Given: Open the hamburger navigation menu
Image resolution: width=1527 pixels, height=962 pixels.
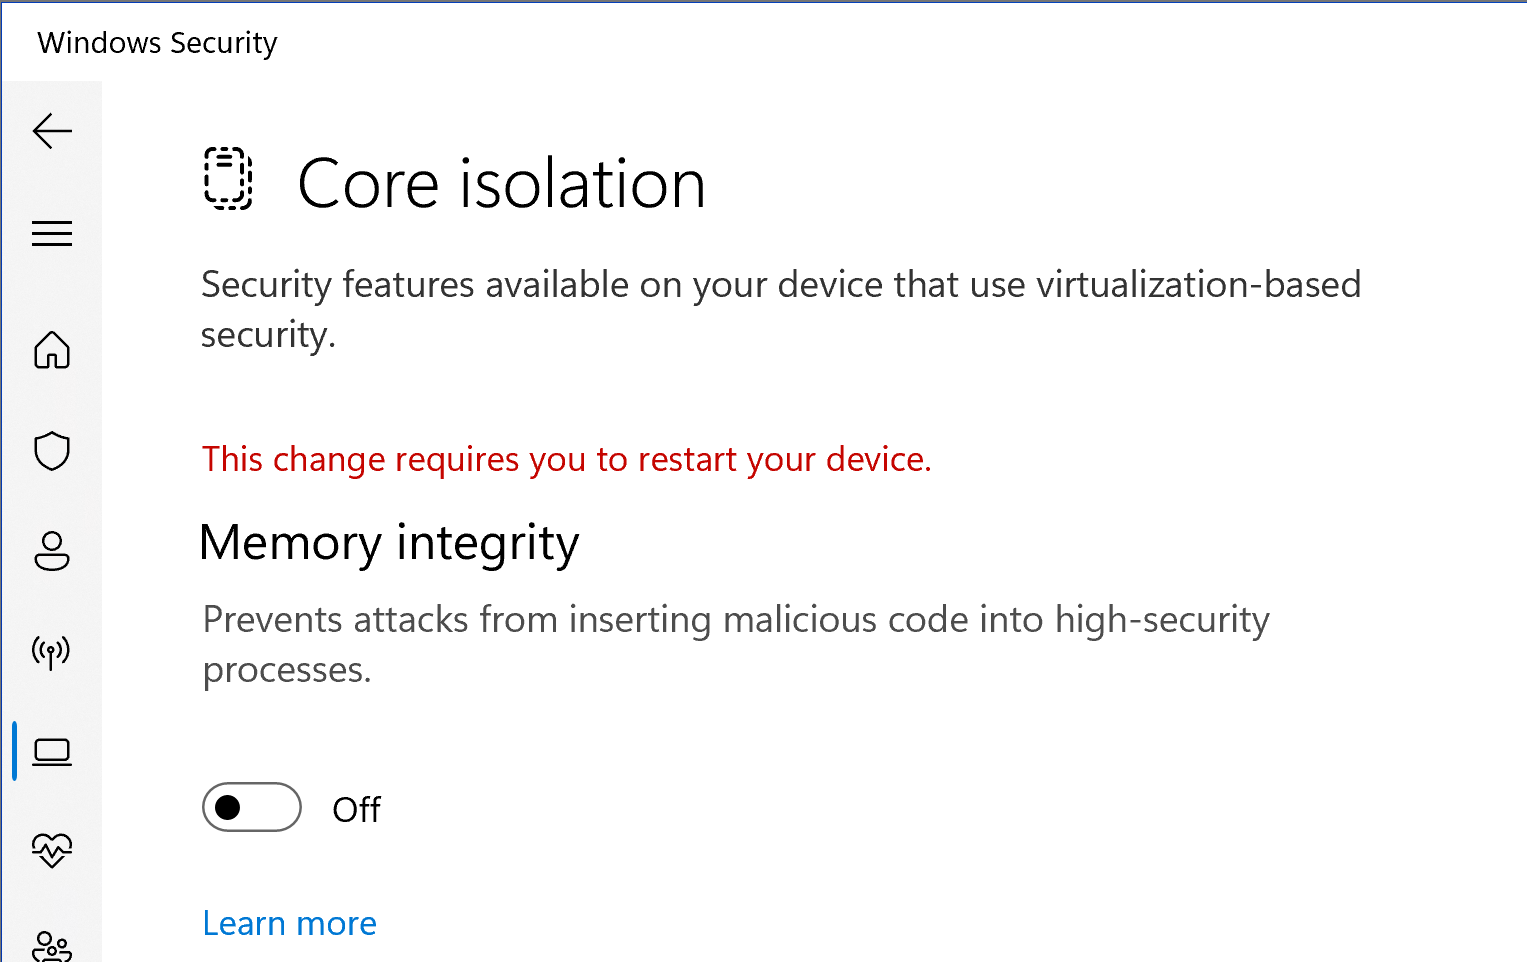Looking at the screenshot, I should 52,234.
